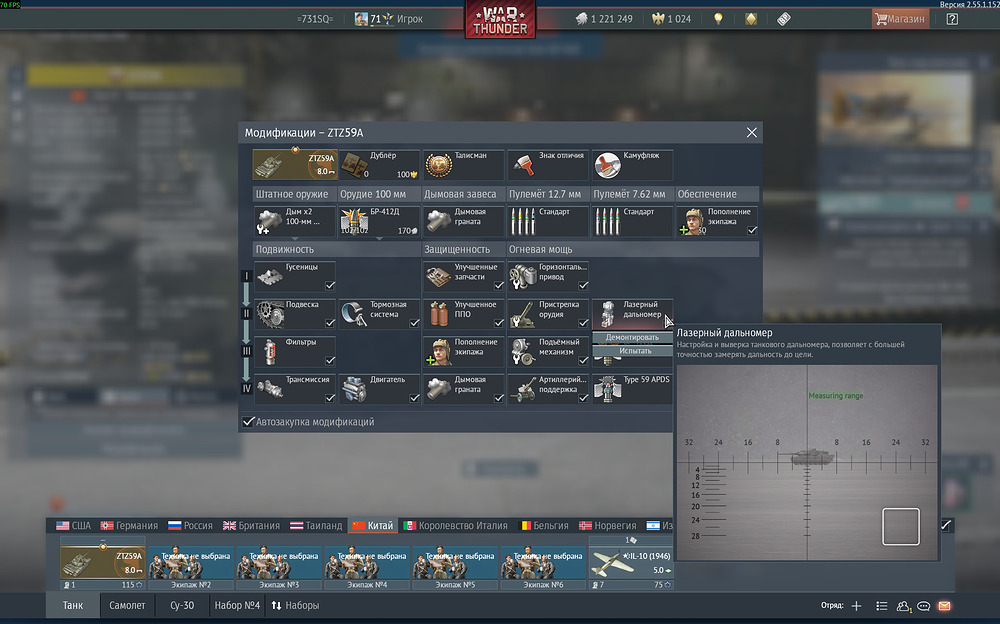Switch to Бельгия nation tab
The width and height of the screenshot is (1000, 624).
(544, 526)
